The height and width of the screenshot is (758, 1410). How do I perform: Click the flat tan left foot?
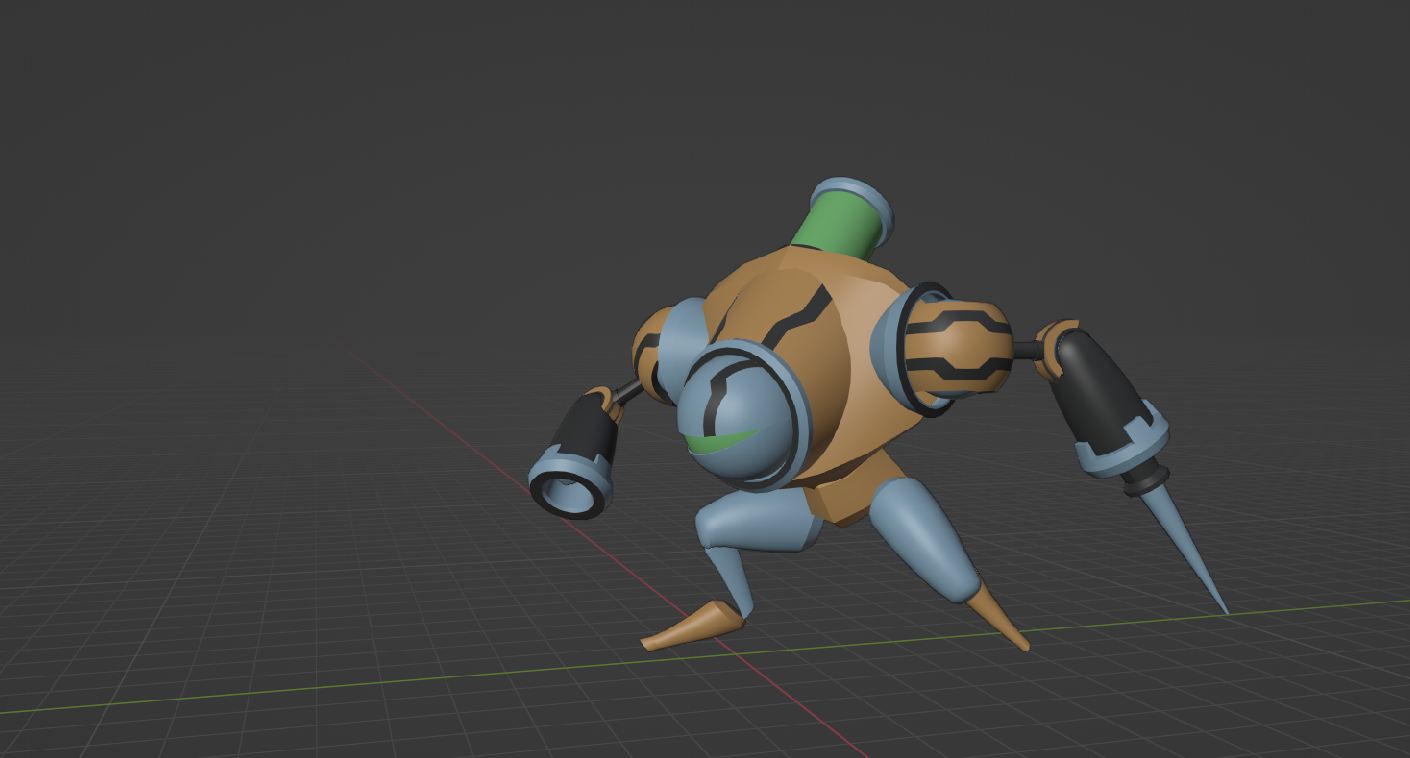[x=693, y=625]
